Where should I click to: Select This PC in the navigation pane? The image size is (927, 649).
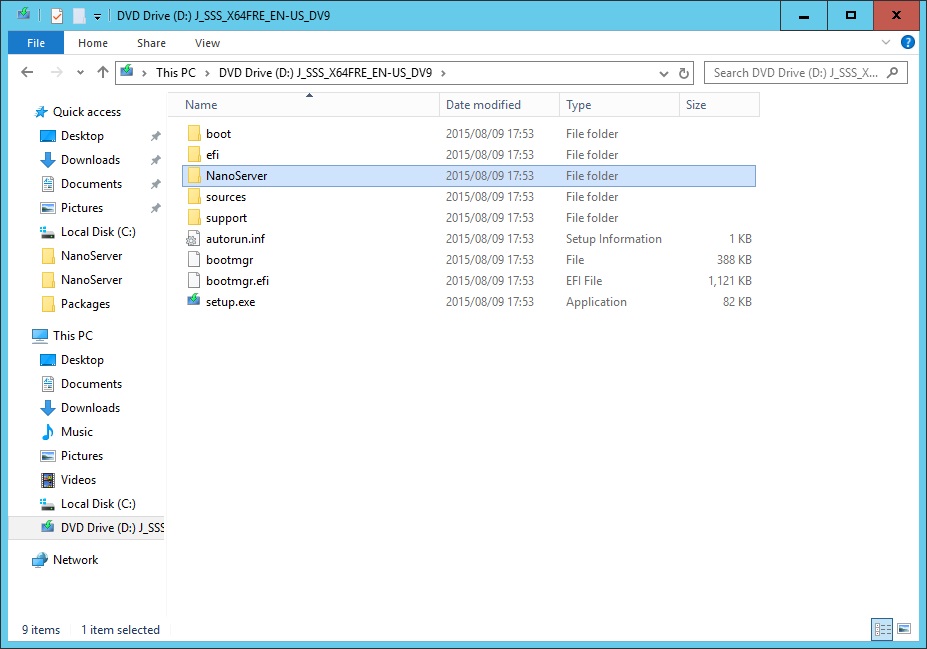[x=72, y=336]
